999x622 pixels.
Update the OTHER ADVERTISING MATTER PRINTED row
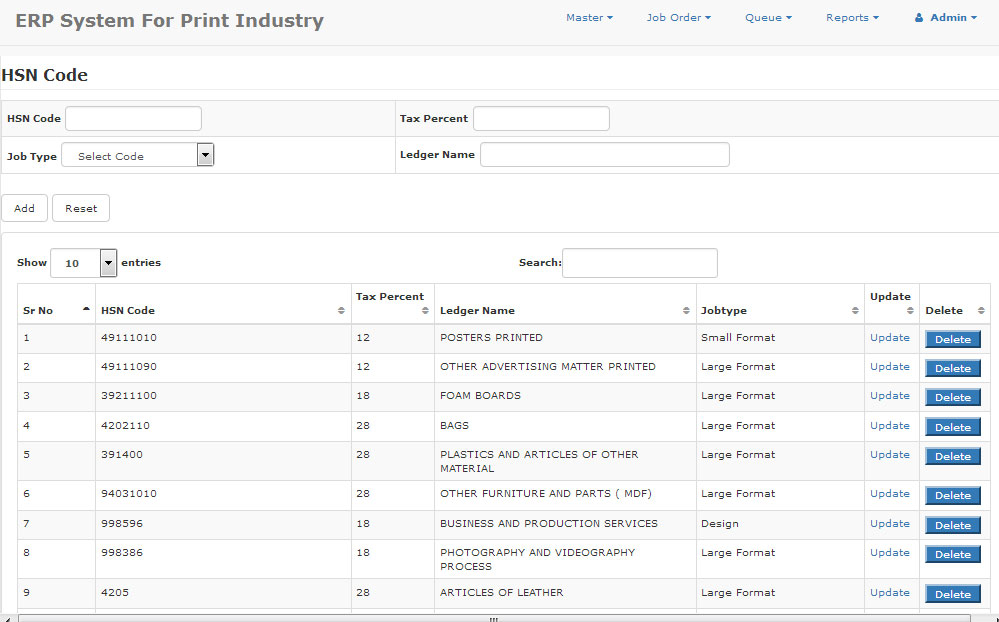889,367
